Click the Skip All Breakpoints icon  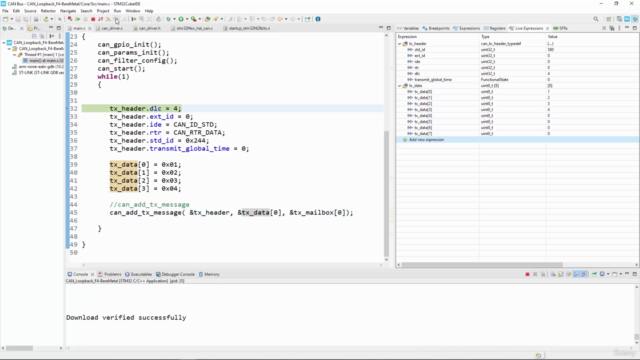60,19
